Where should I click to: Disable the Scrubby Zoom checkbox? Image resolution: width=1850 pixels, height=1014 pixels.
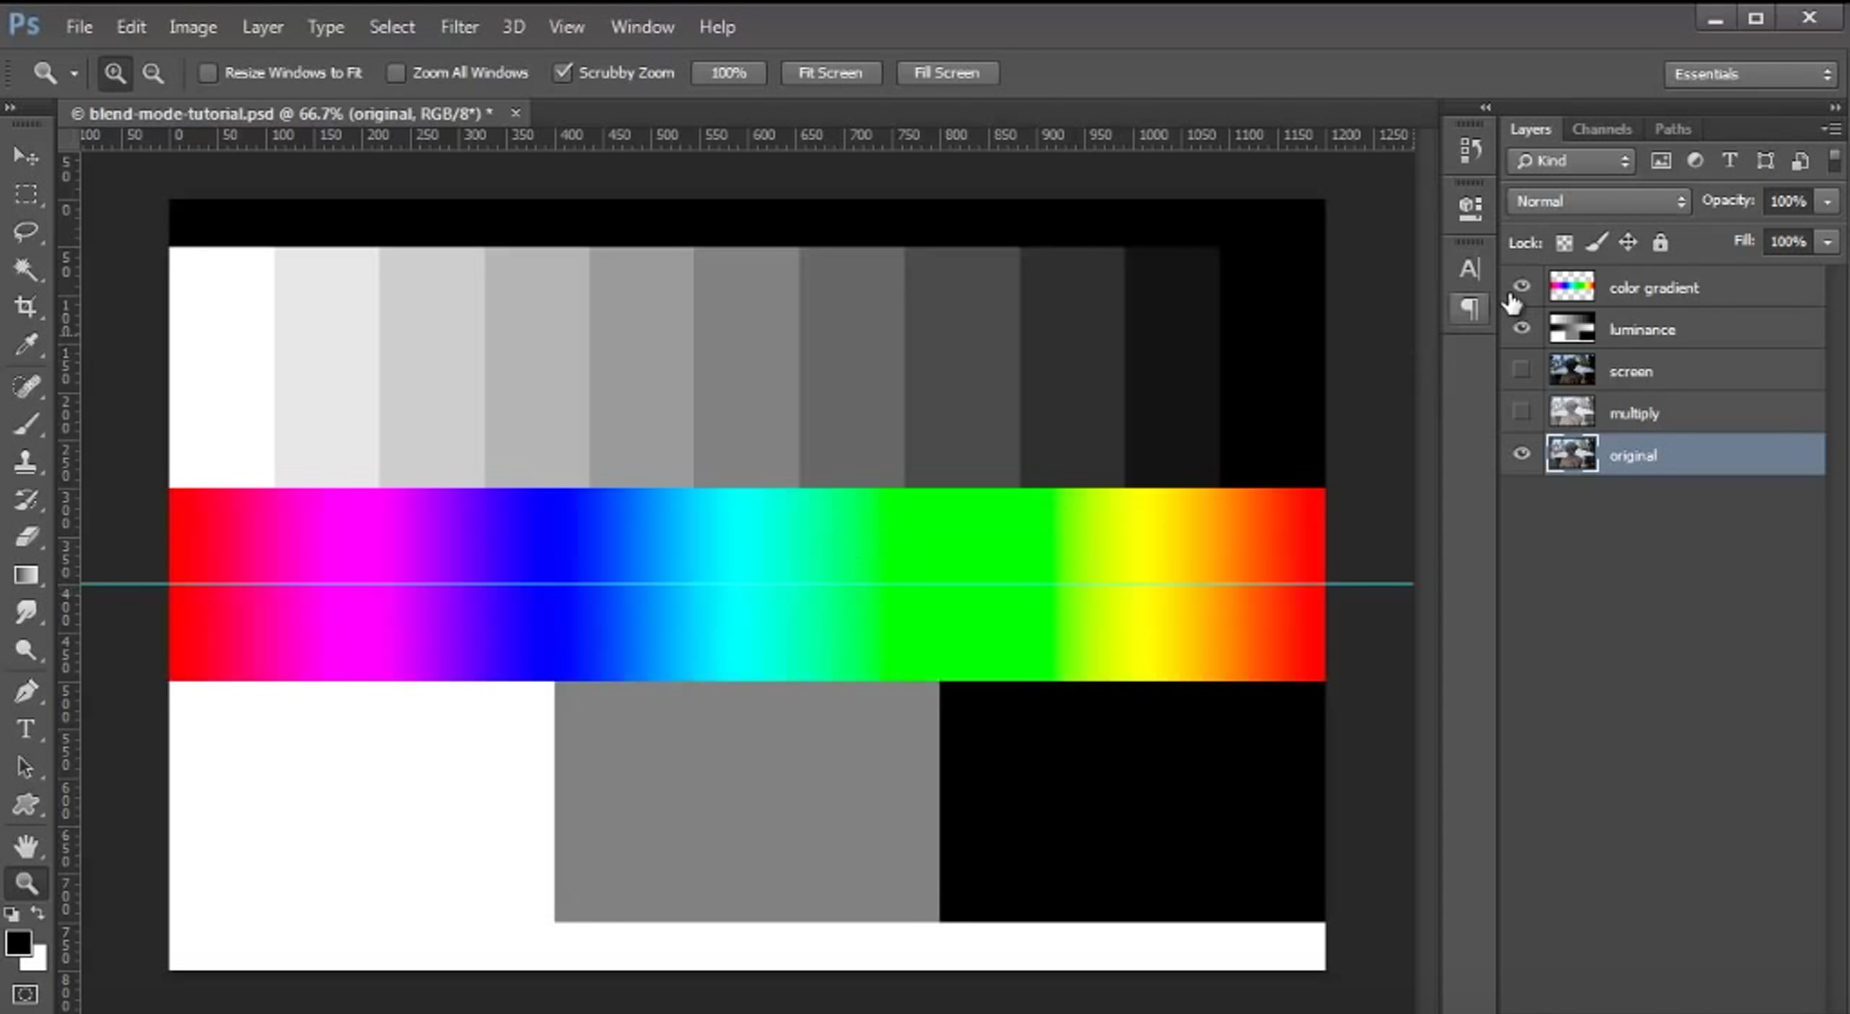(x=563, y=72)
